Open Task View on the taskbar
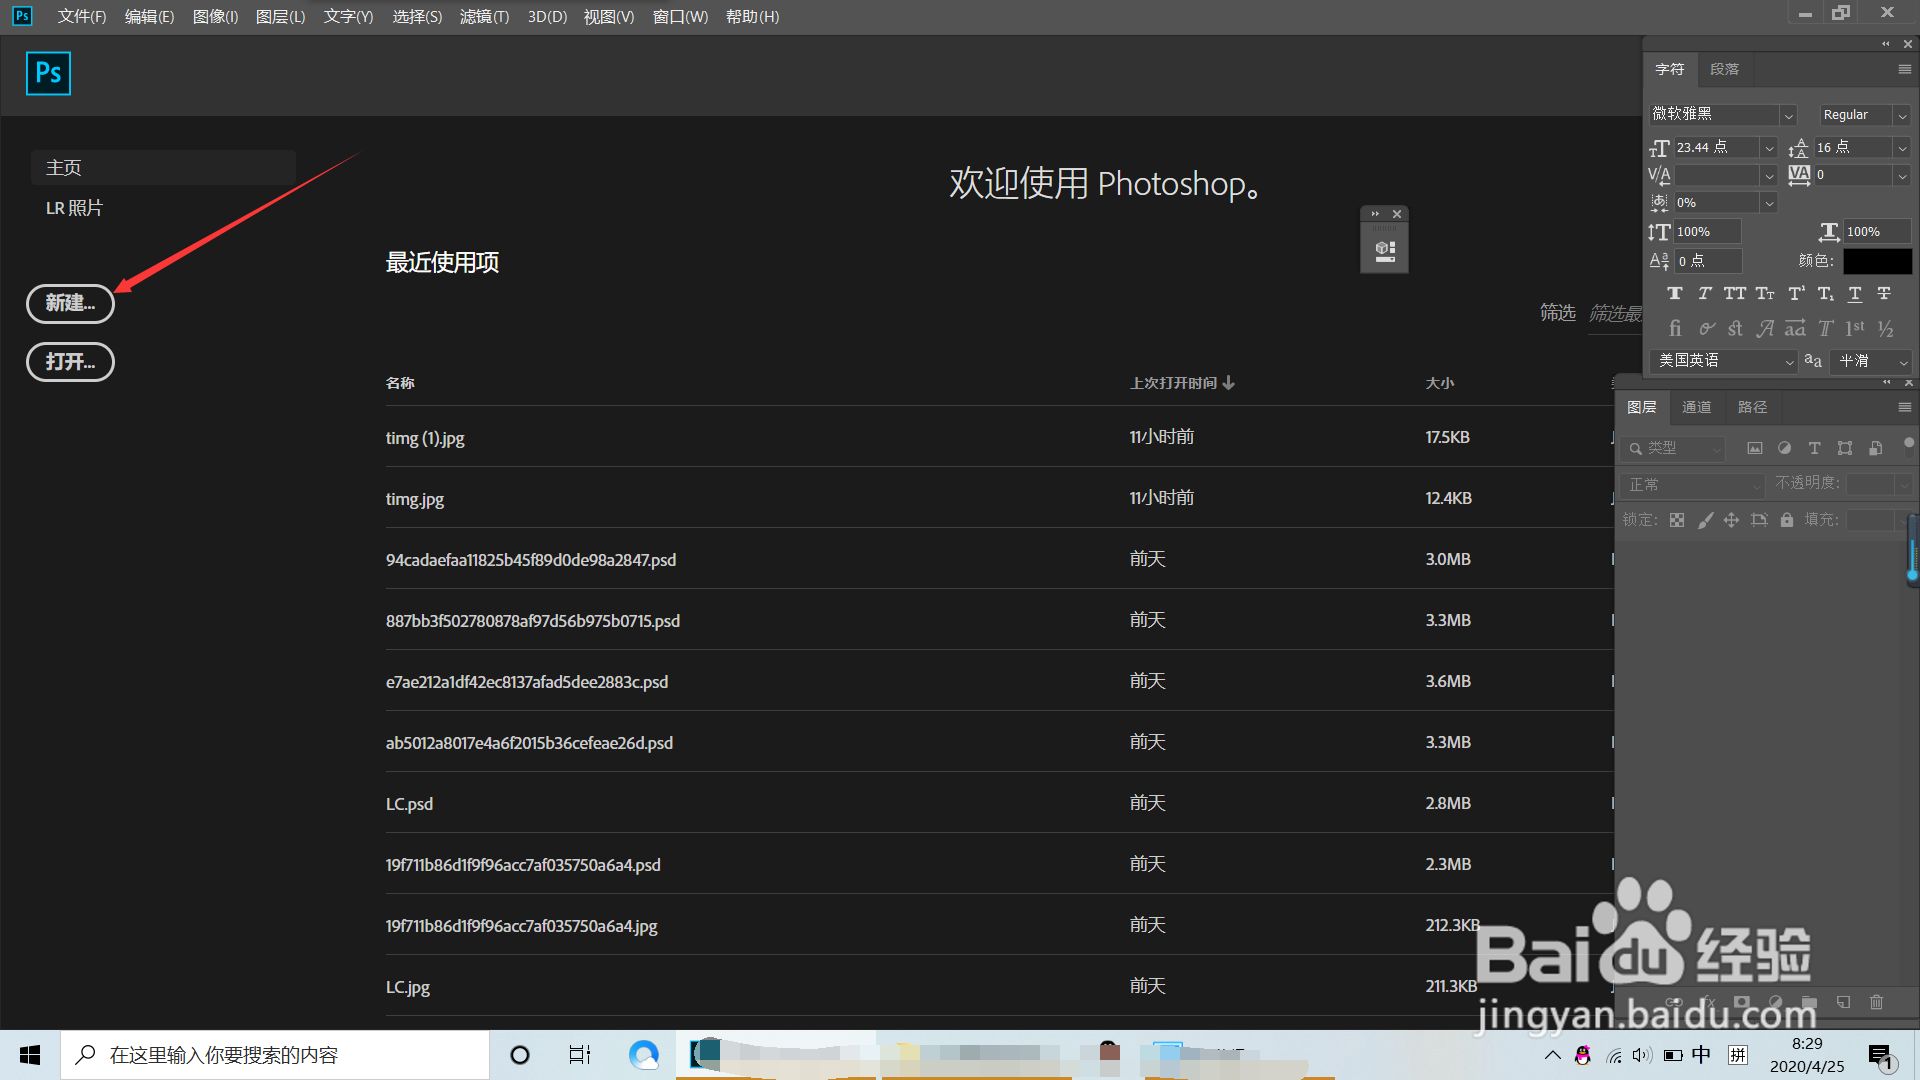The image size is (1920, 1080). 580,1055
